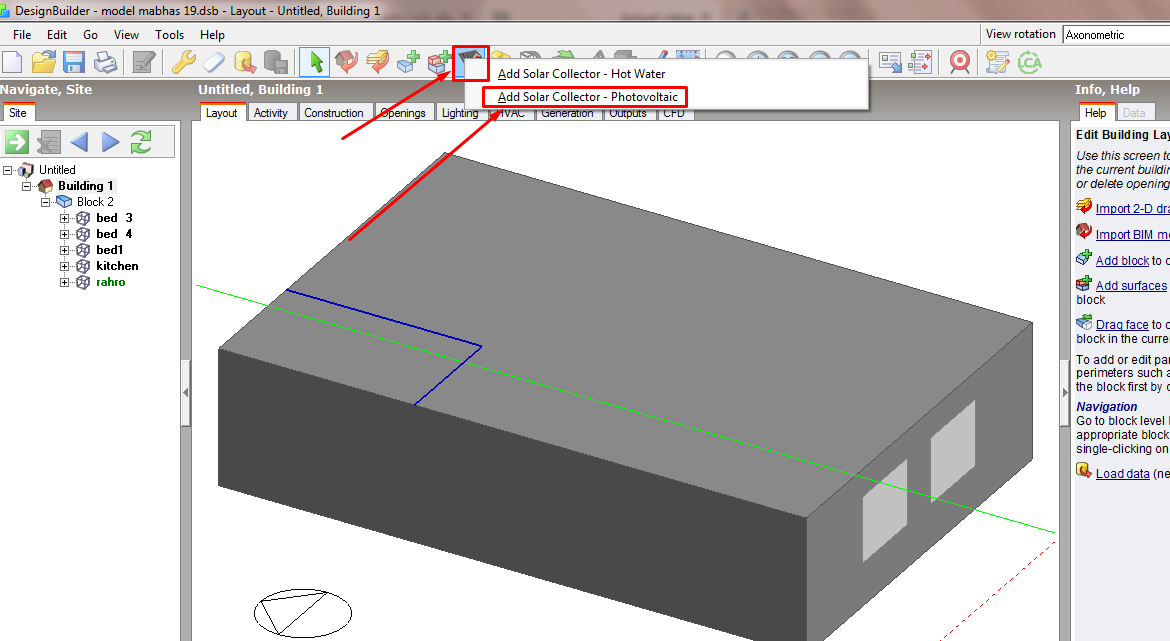Collapse the left navigator panel handle
Screen dimensions: 1170x641
tap(186, 393)
